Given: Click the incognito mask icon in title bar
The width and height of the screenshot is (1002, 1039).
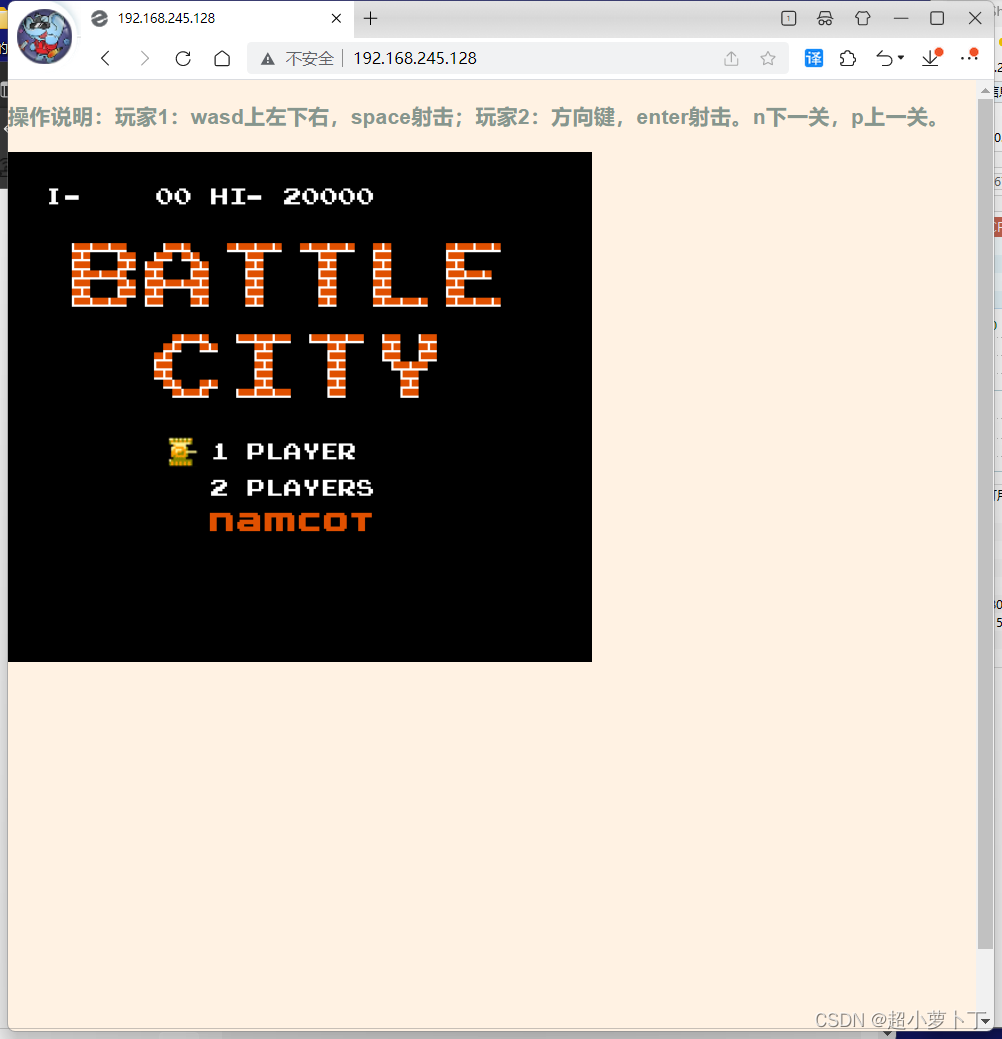Looking at the screenshot, I should (x=825, y=19).
